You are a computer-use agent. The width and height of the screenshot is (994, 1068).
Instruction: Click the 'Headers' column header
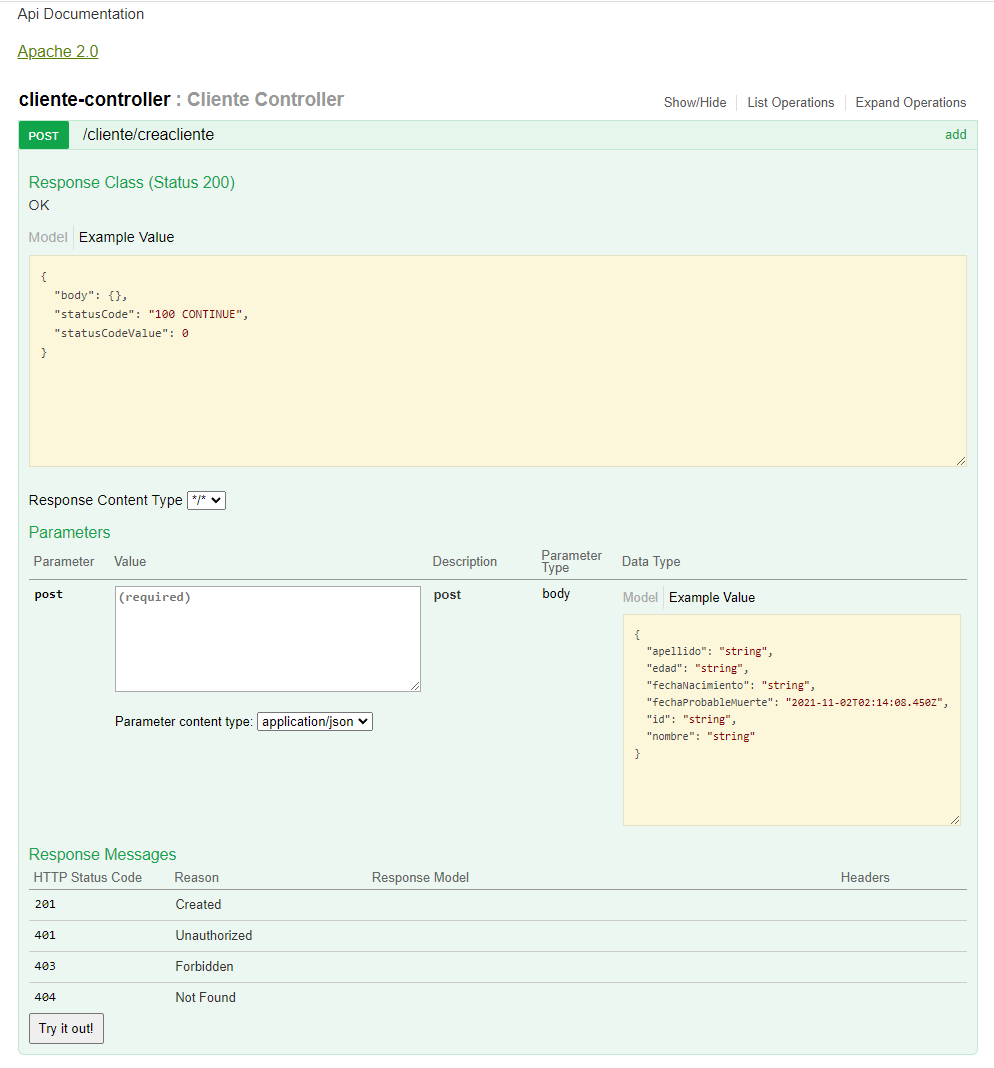(x=865, y=877)
